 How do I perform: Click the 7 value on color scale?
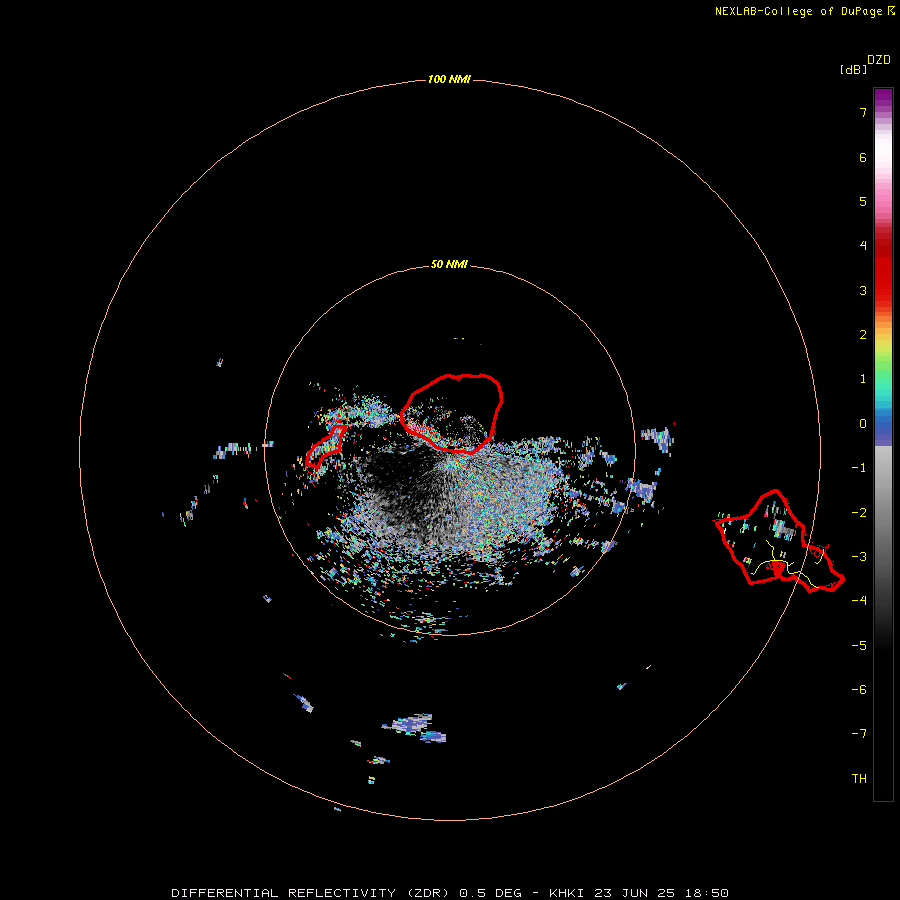(x=863, y=112)
